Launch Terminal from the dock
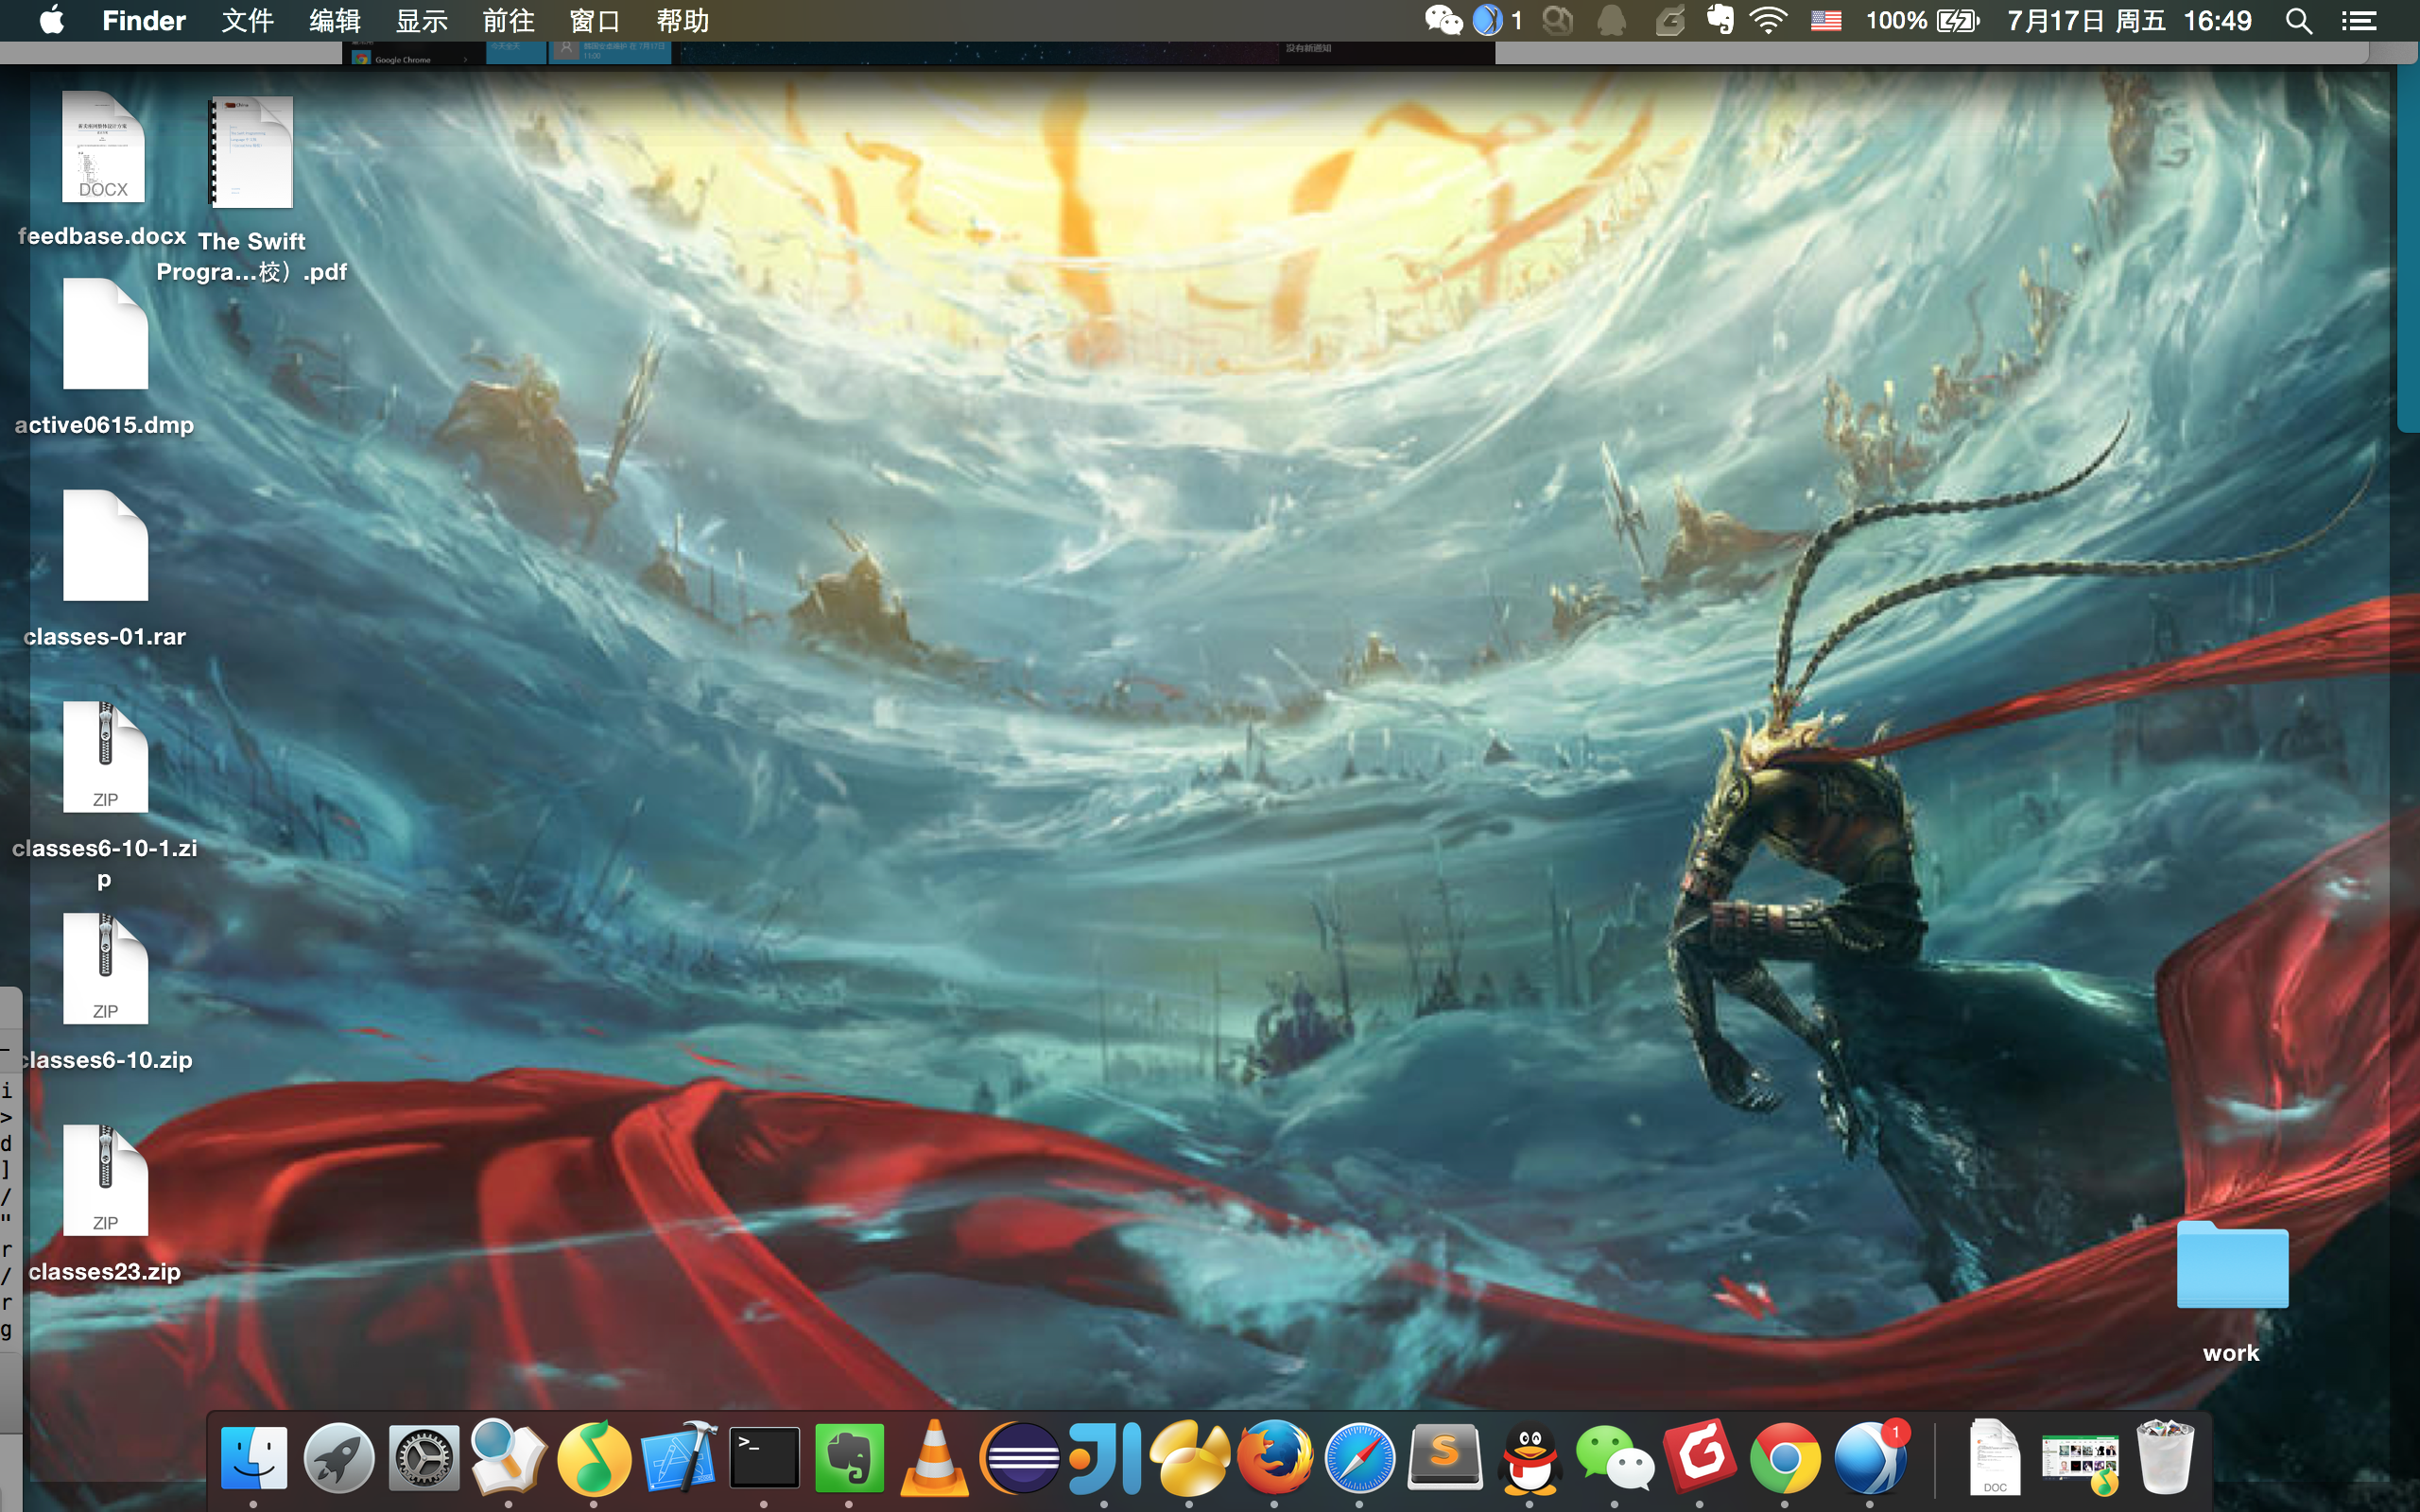 pyautogui.click(x=764, y=1458)
